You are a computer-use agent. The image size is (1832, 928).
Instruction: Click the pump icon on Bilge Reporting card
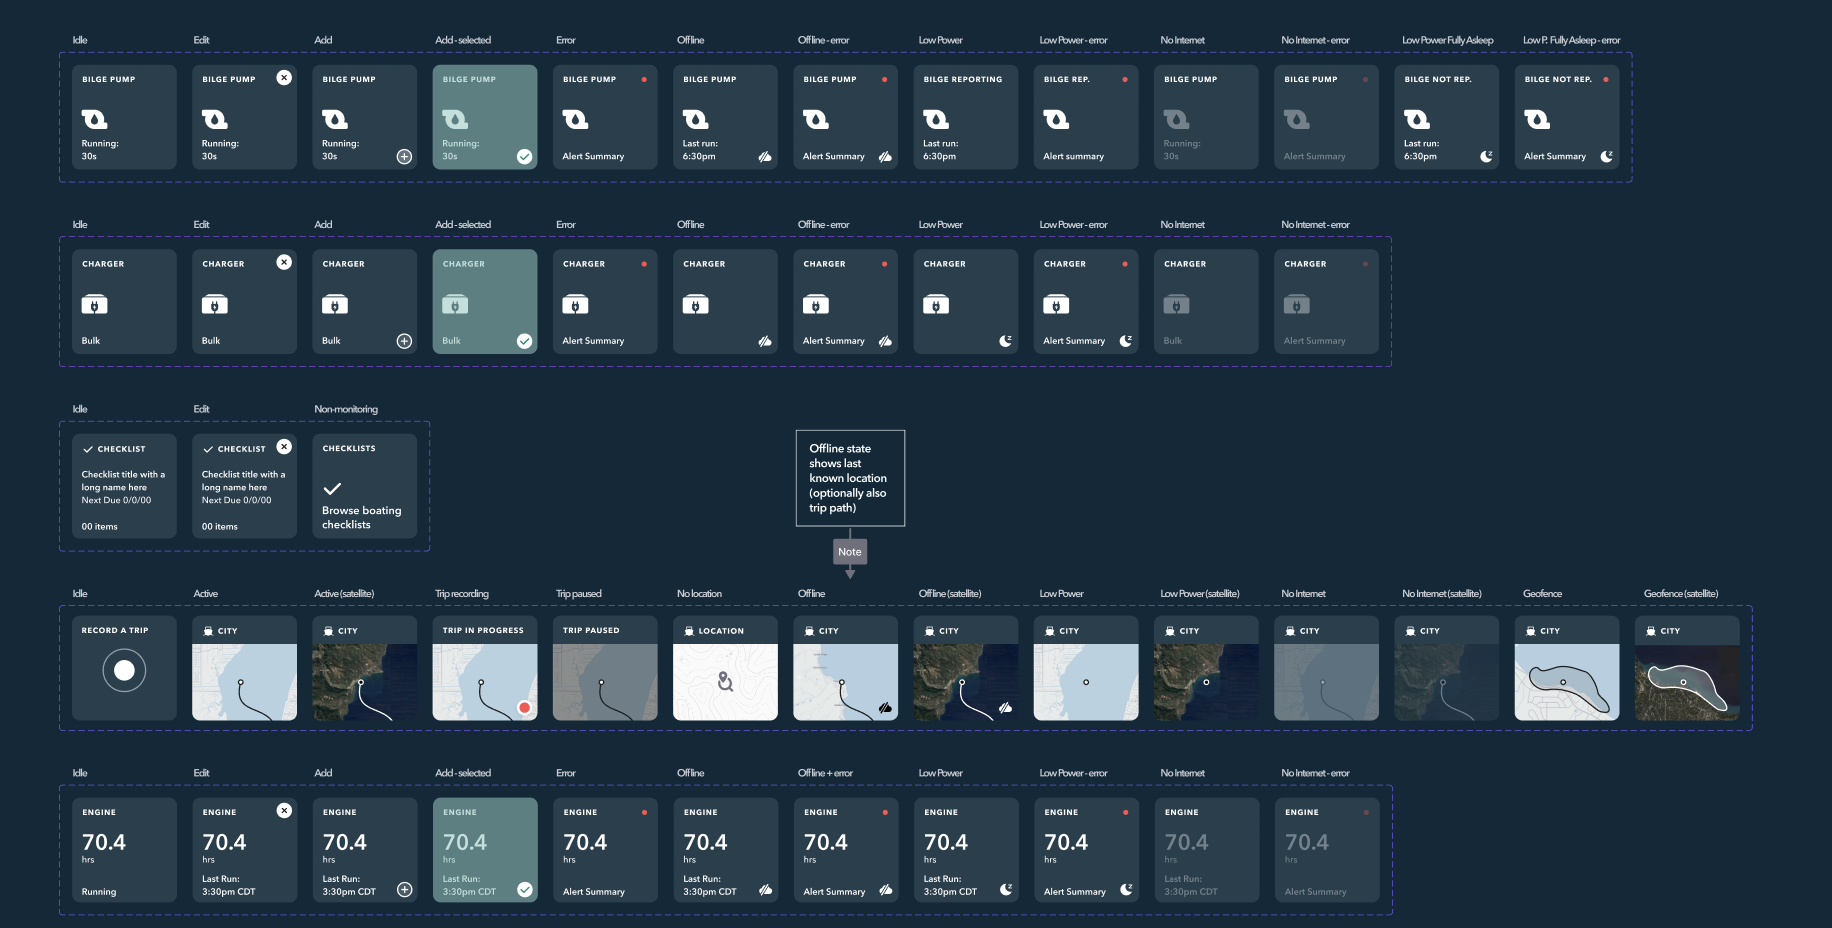click(936, 119)
